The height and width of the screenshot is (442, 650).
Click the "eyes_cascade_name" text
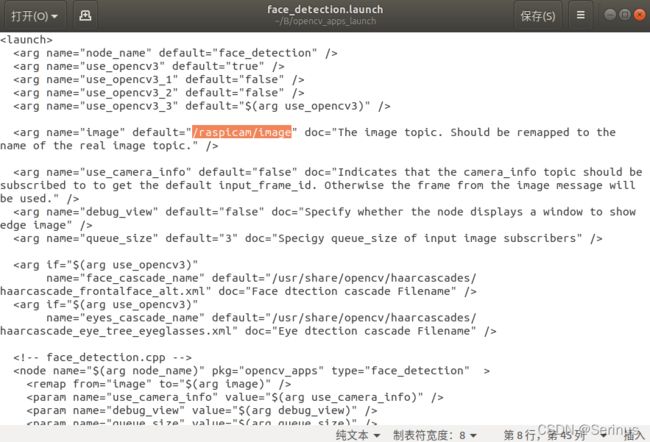142,318
